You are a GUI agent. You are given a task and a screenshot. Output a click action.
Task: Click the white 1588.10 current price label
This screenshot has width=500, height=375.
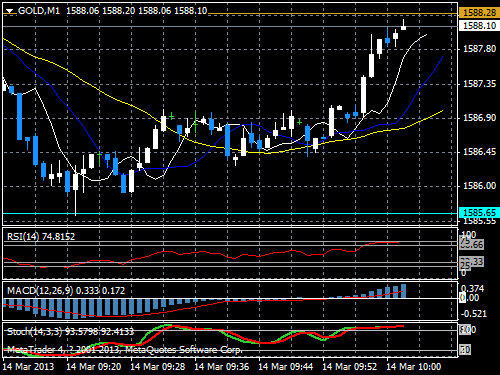pyautogui.click(x=479, y=25)
